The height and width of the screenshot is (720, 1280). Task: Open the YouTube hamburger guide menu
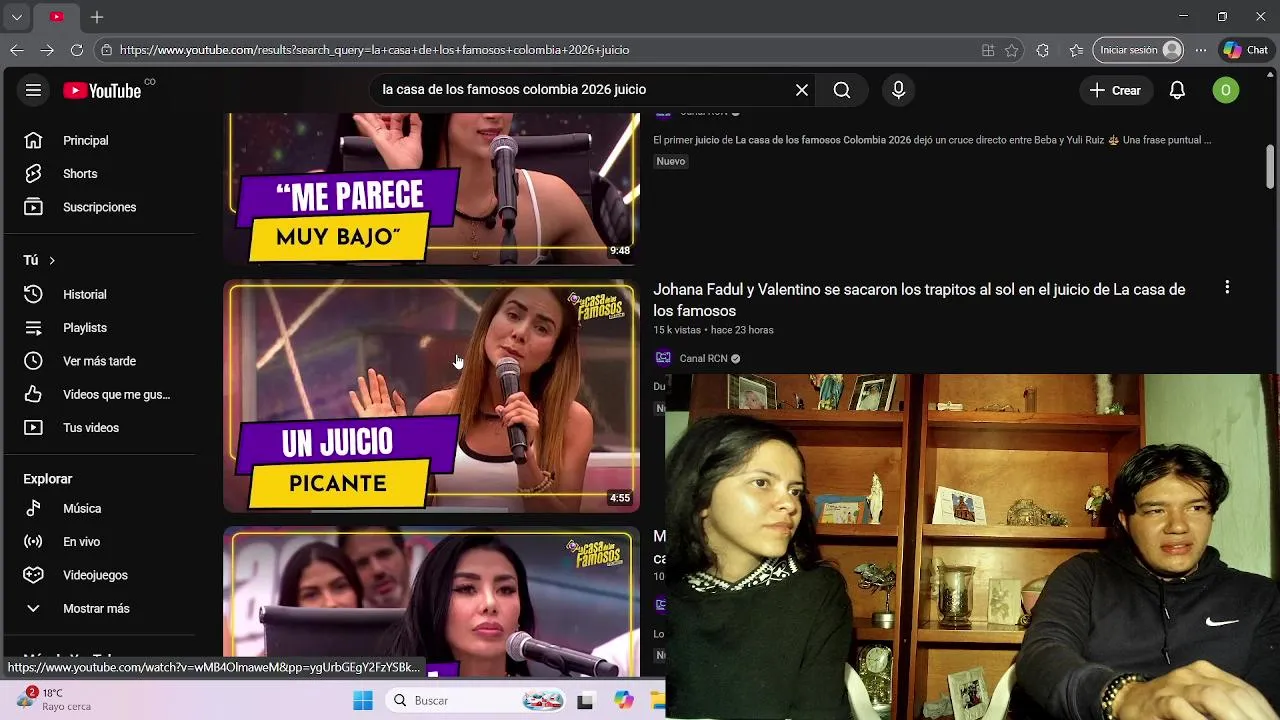tap(33, 90)
